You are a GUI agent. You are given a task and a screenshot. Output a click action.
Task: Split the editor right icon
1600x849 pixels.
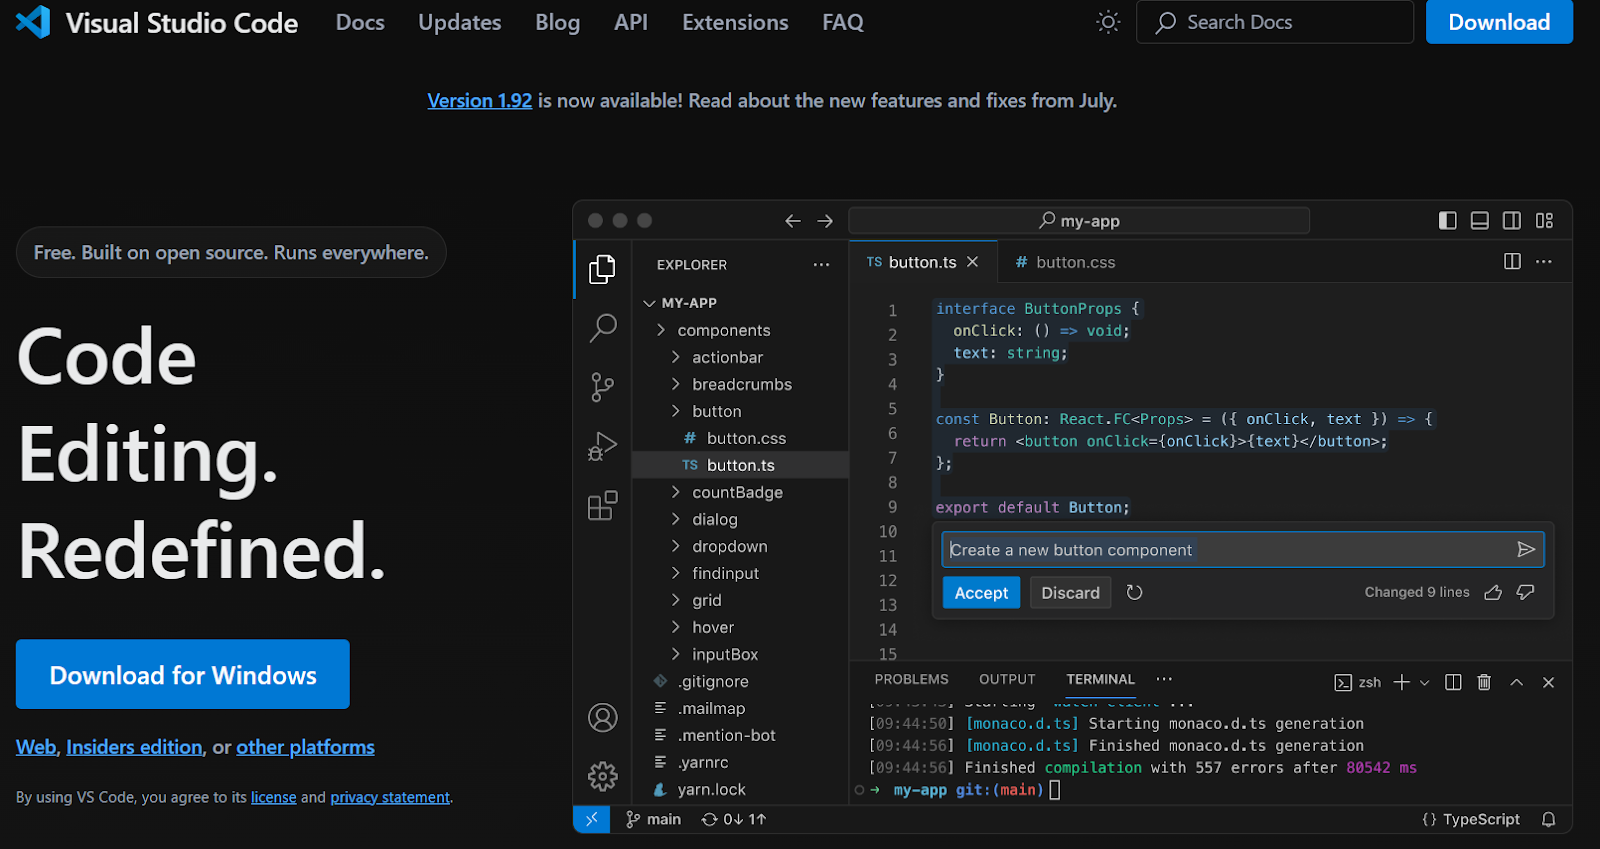pos(1512,261)
